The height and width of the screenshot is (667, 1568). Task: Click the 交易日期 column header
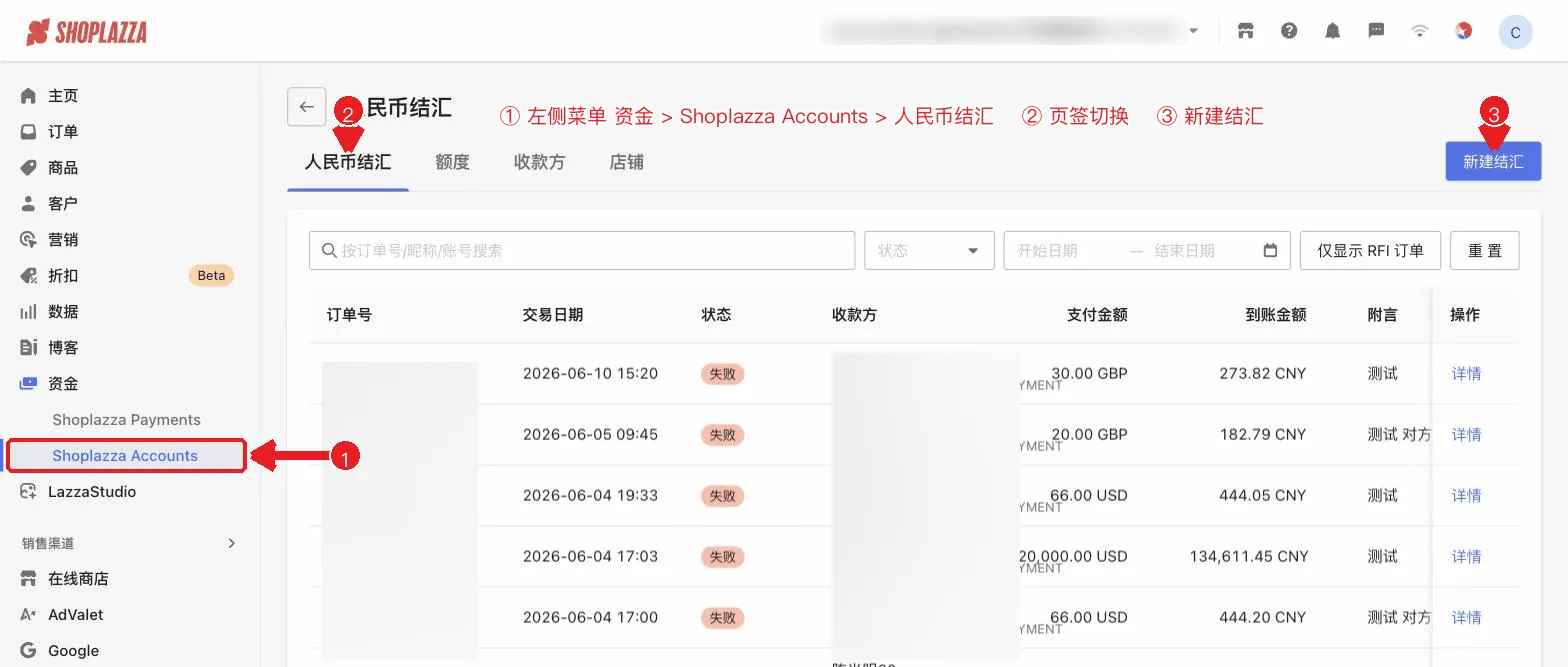pos(553,314)
